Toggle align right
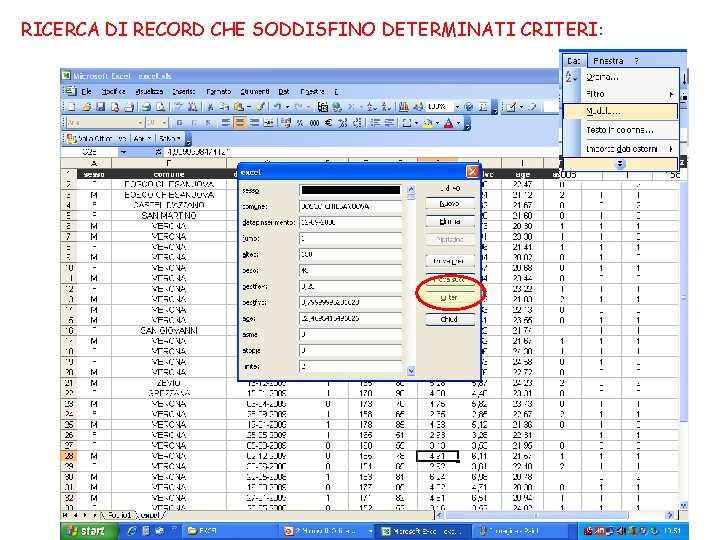 coord(254,123)
